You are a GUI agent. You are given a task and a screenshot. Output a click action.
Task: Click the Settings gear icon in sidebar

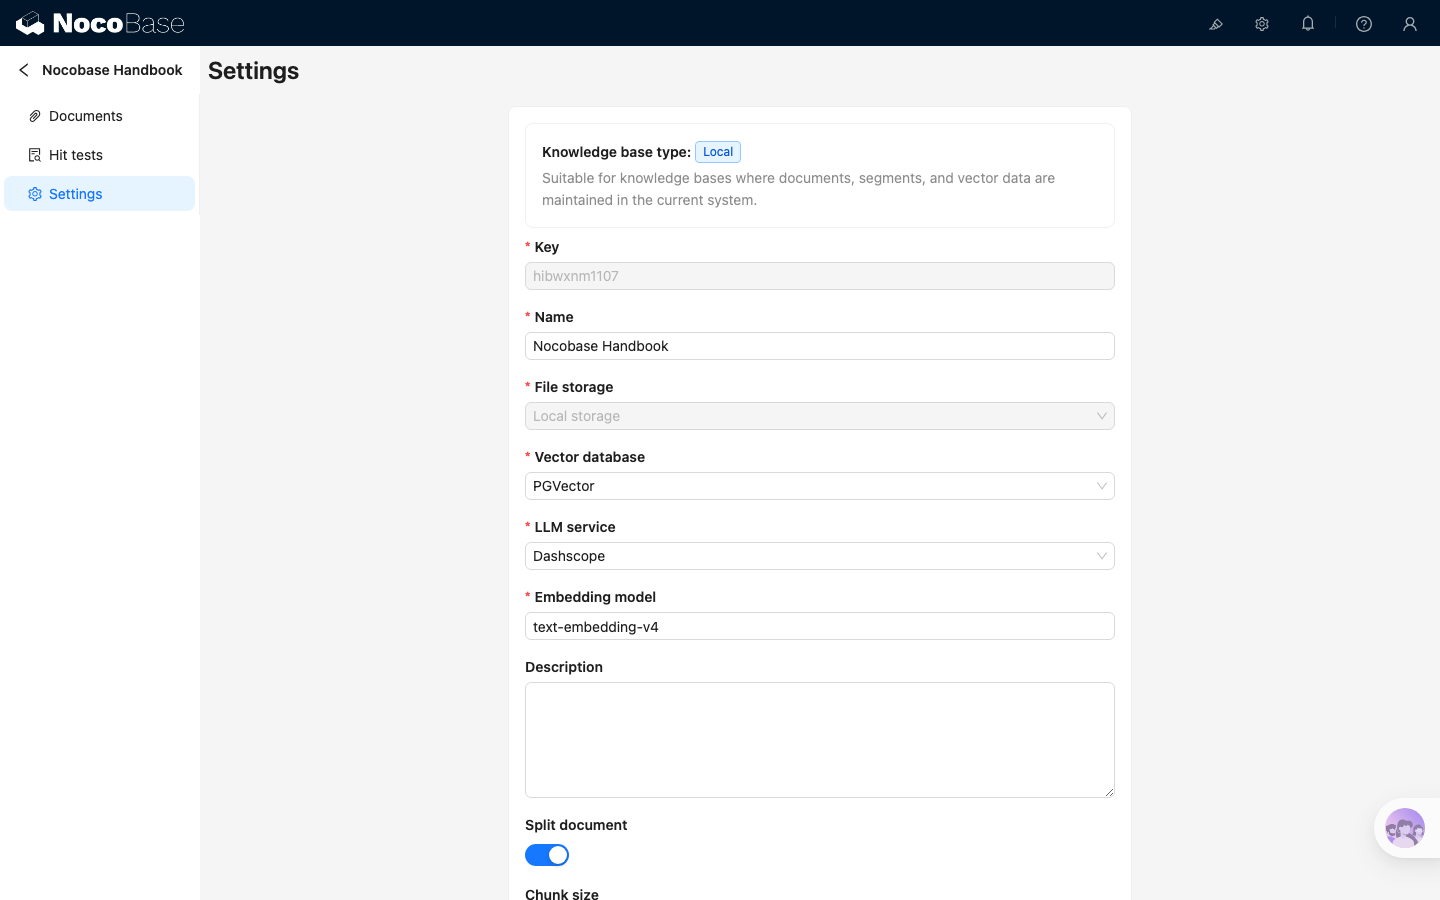pyautogui.click(x=35, y=194)
